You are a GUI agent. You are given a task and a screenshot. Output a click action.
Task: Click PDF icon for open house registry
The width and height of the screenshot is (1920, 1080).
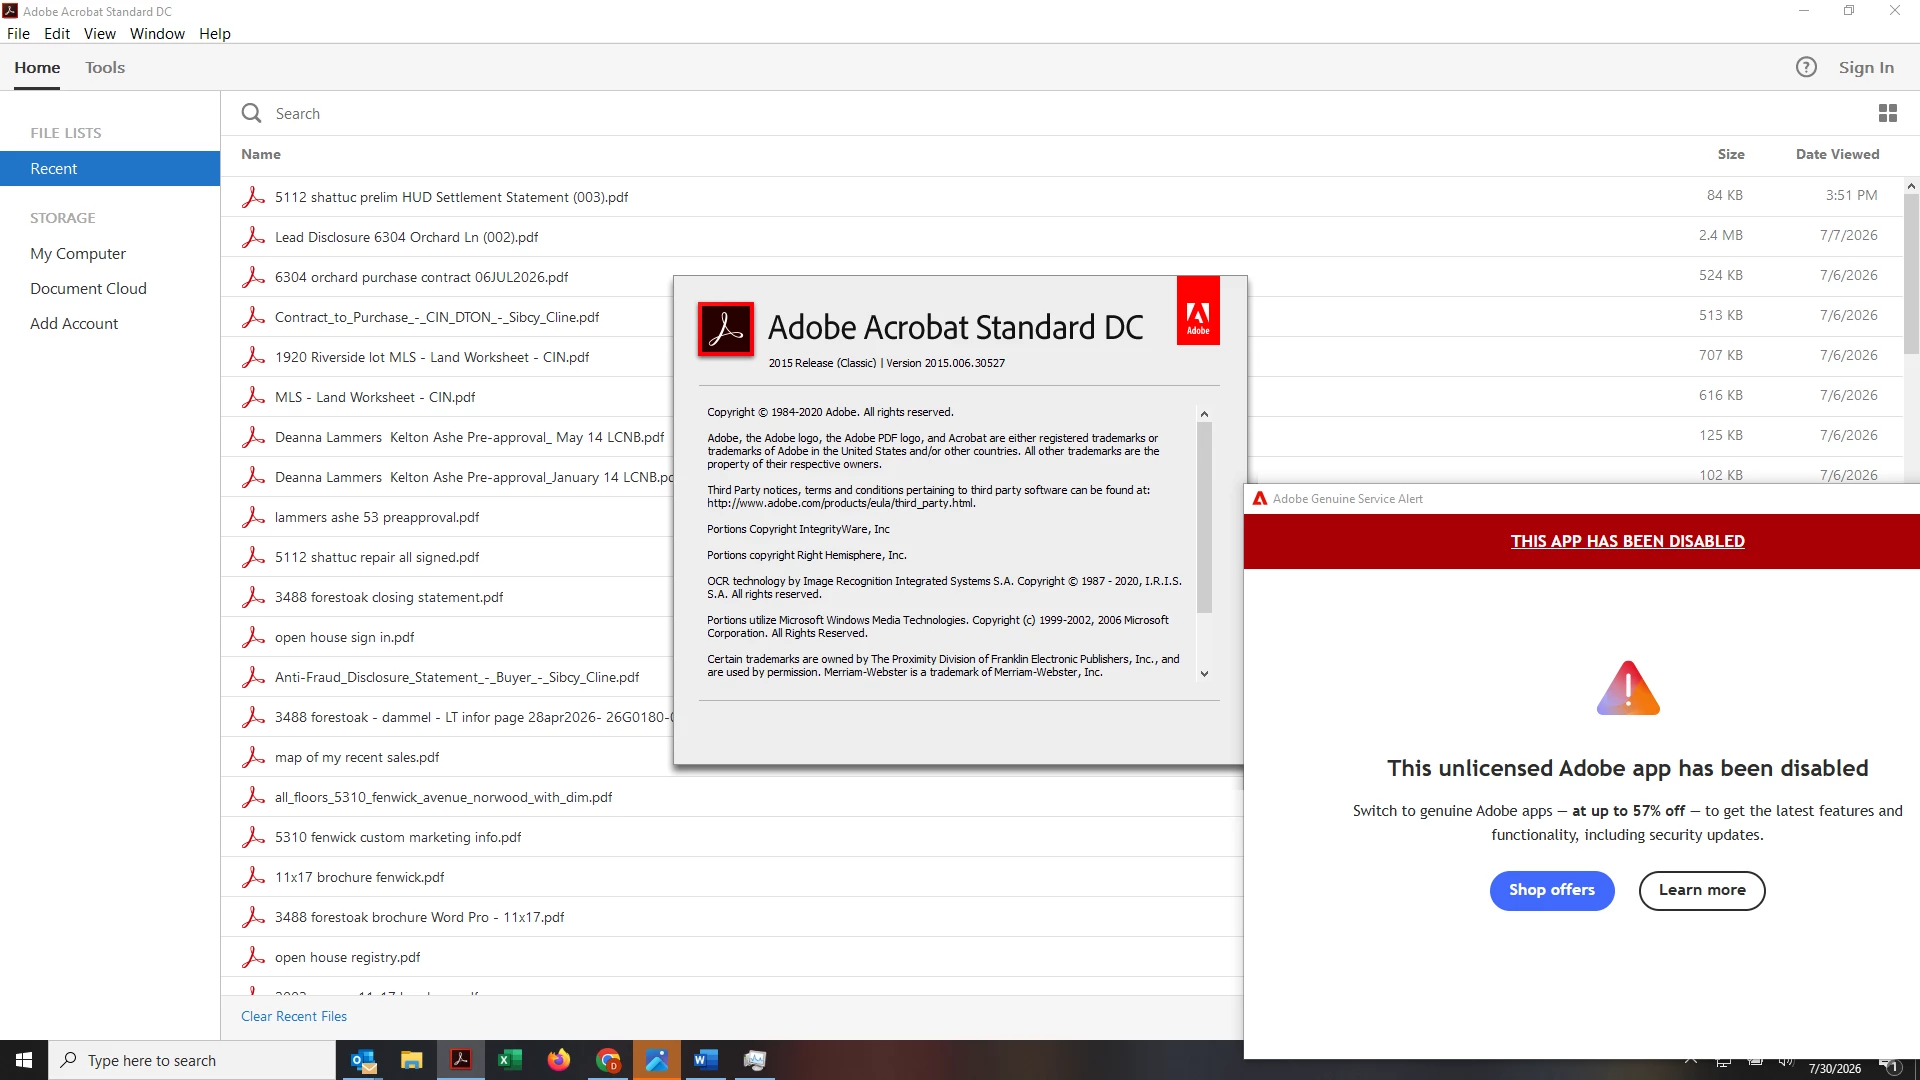click(253, 957)
